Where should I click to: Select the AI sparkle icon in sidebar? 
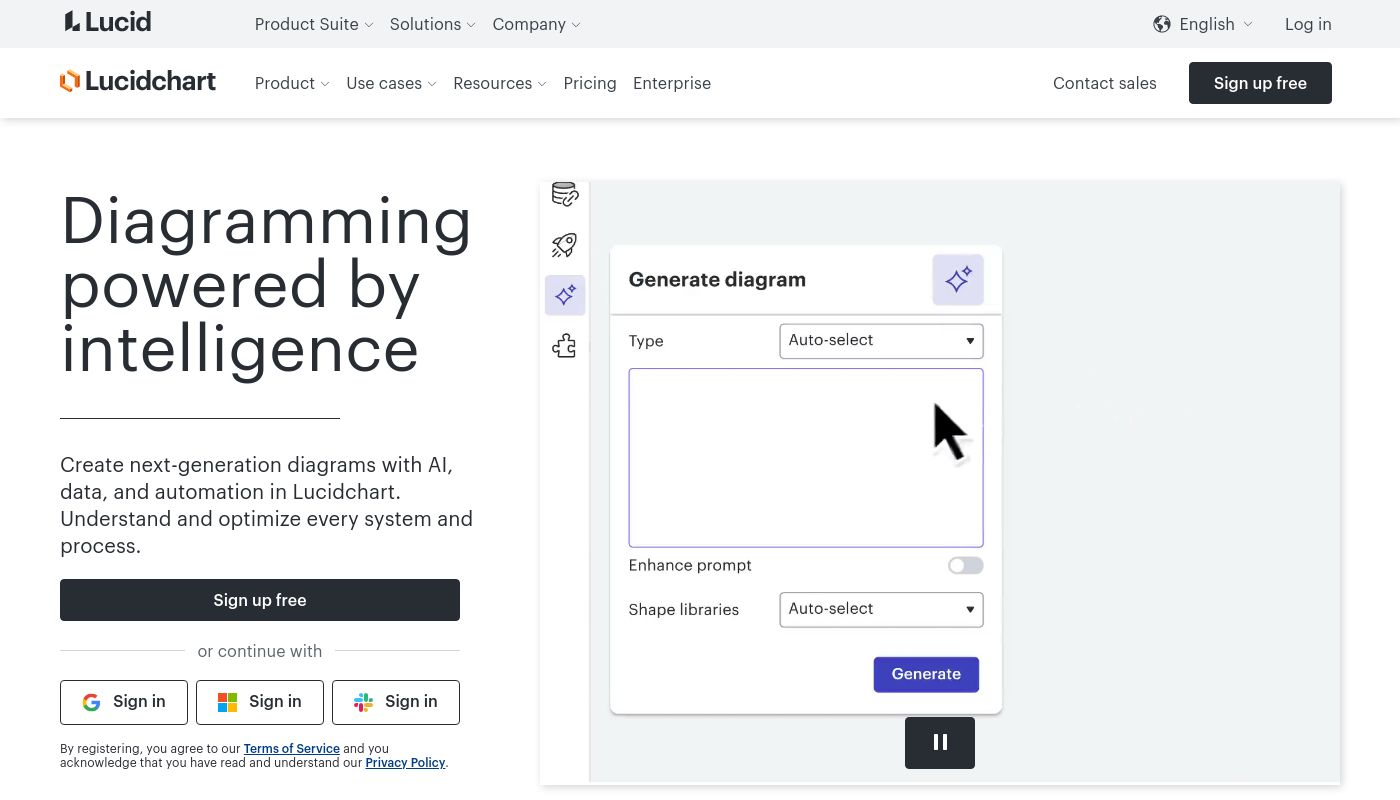point(565,295)
